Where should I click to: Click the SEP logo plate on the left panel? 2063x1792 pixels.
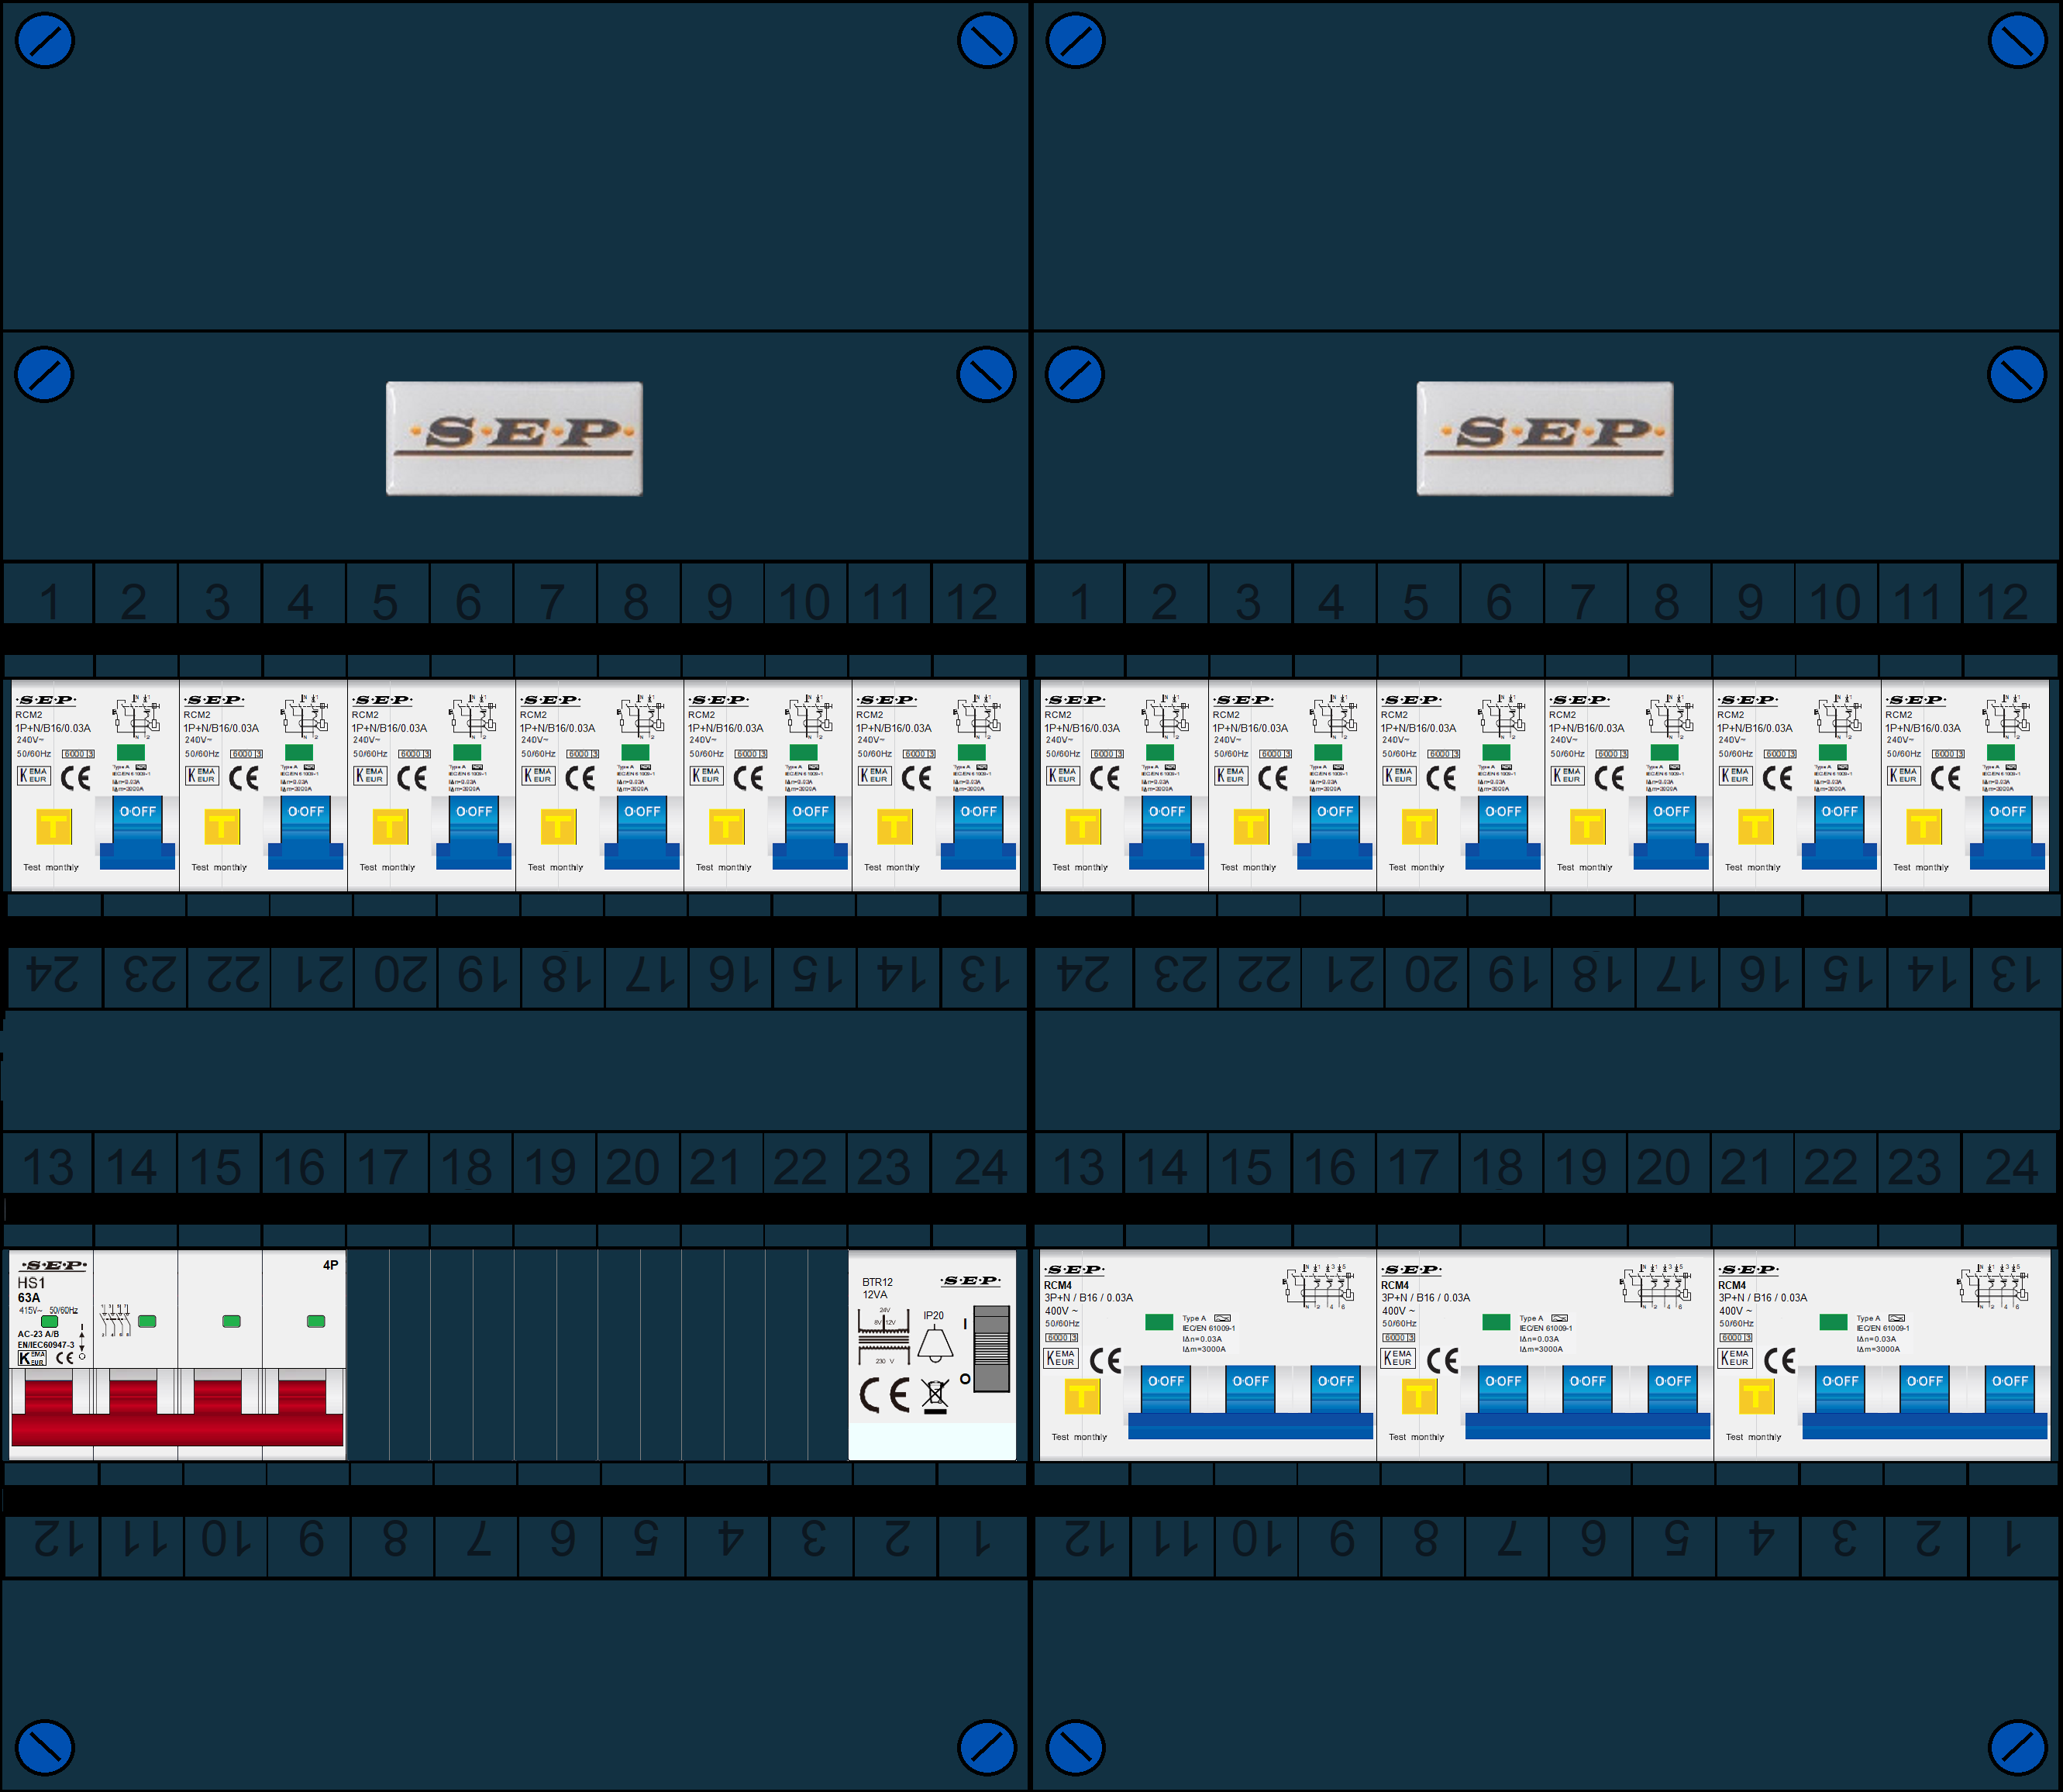(x=514, y=438)
